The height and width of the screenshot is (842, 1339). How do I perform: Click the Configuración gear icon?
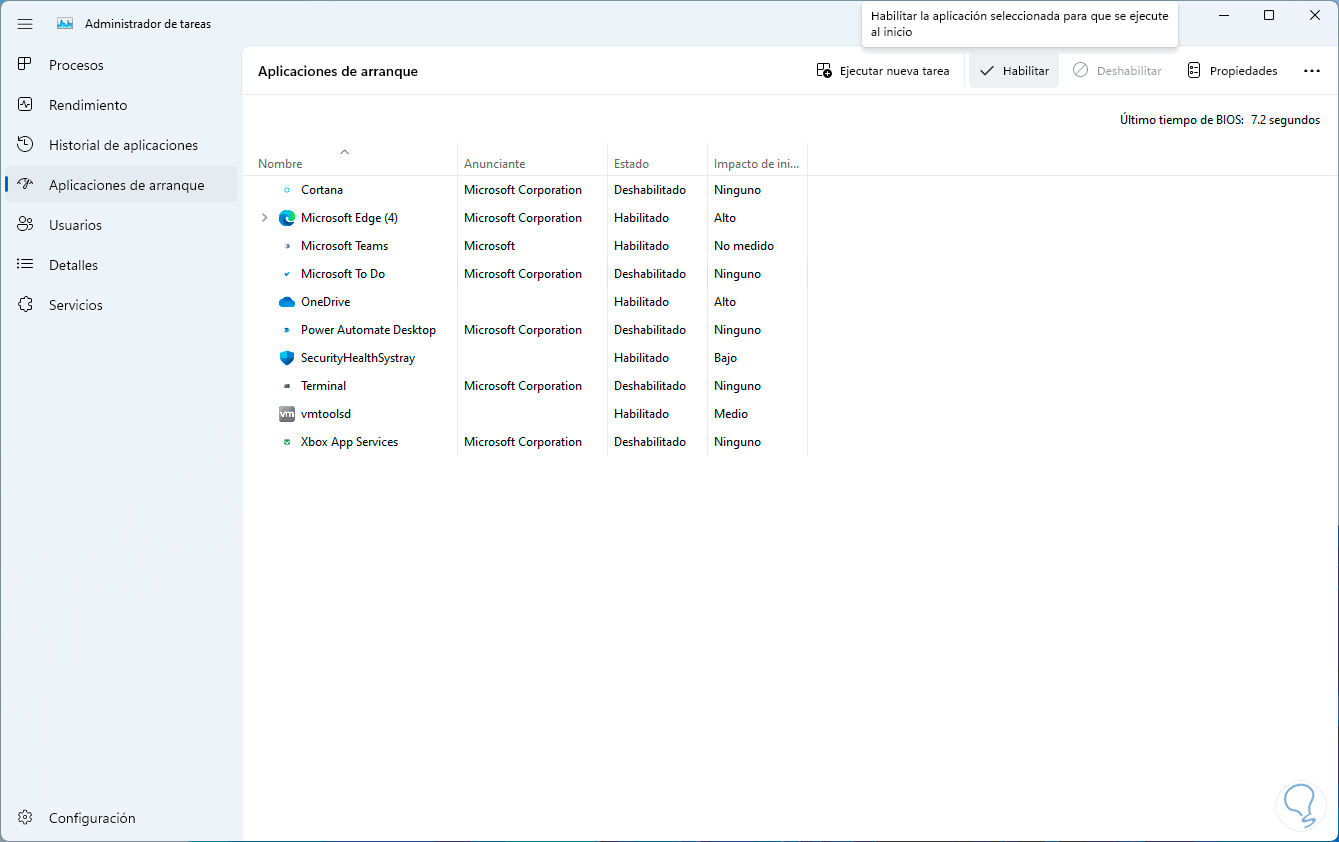coord(26,818)
